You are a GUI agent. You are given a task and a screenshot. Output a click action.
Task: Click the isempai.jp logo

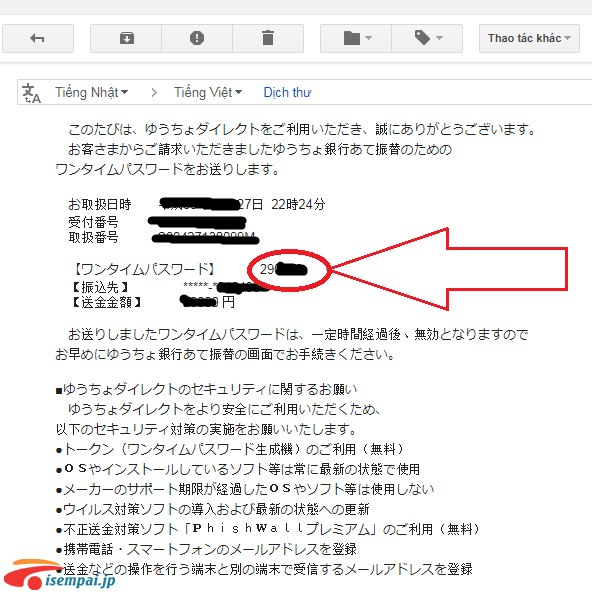[60, 575]
